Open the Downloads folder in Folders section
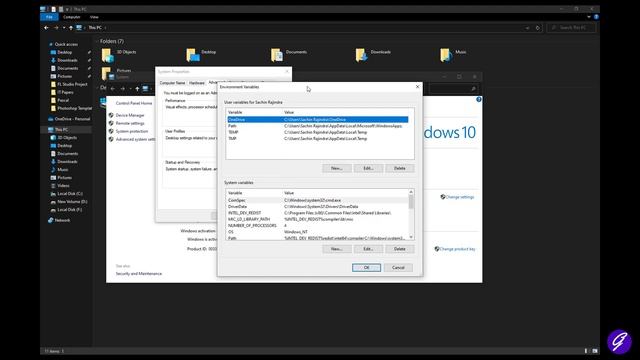This screenshot has width=640, height=360. [373, 55]
